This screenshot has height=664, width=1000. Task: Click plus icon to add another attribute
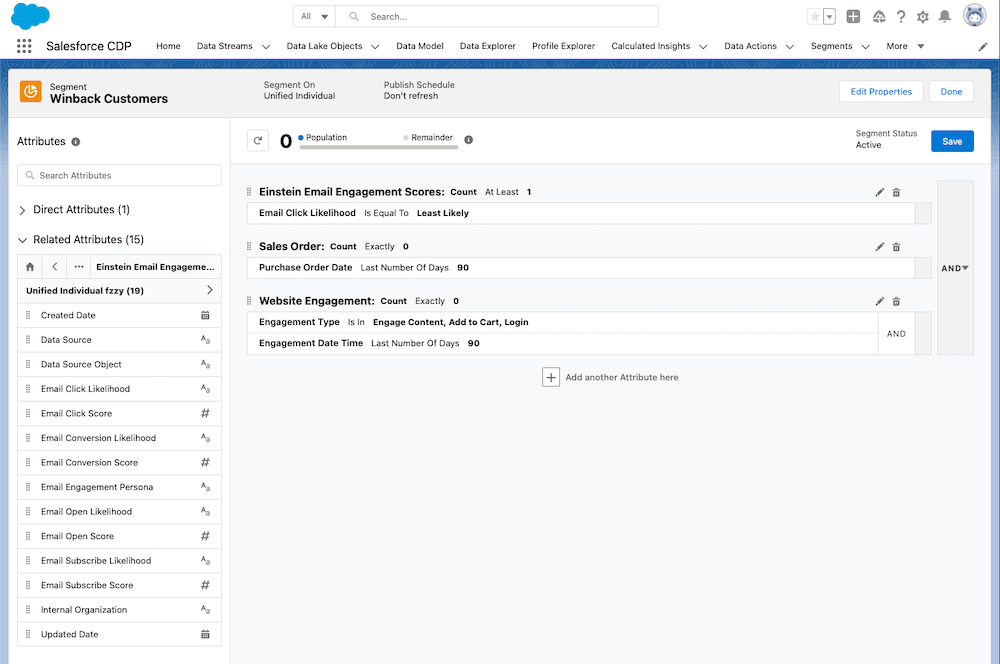(x=550, y=377)
